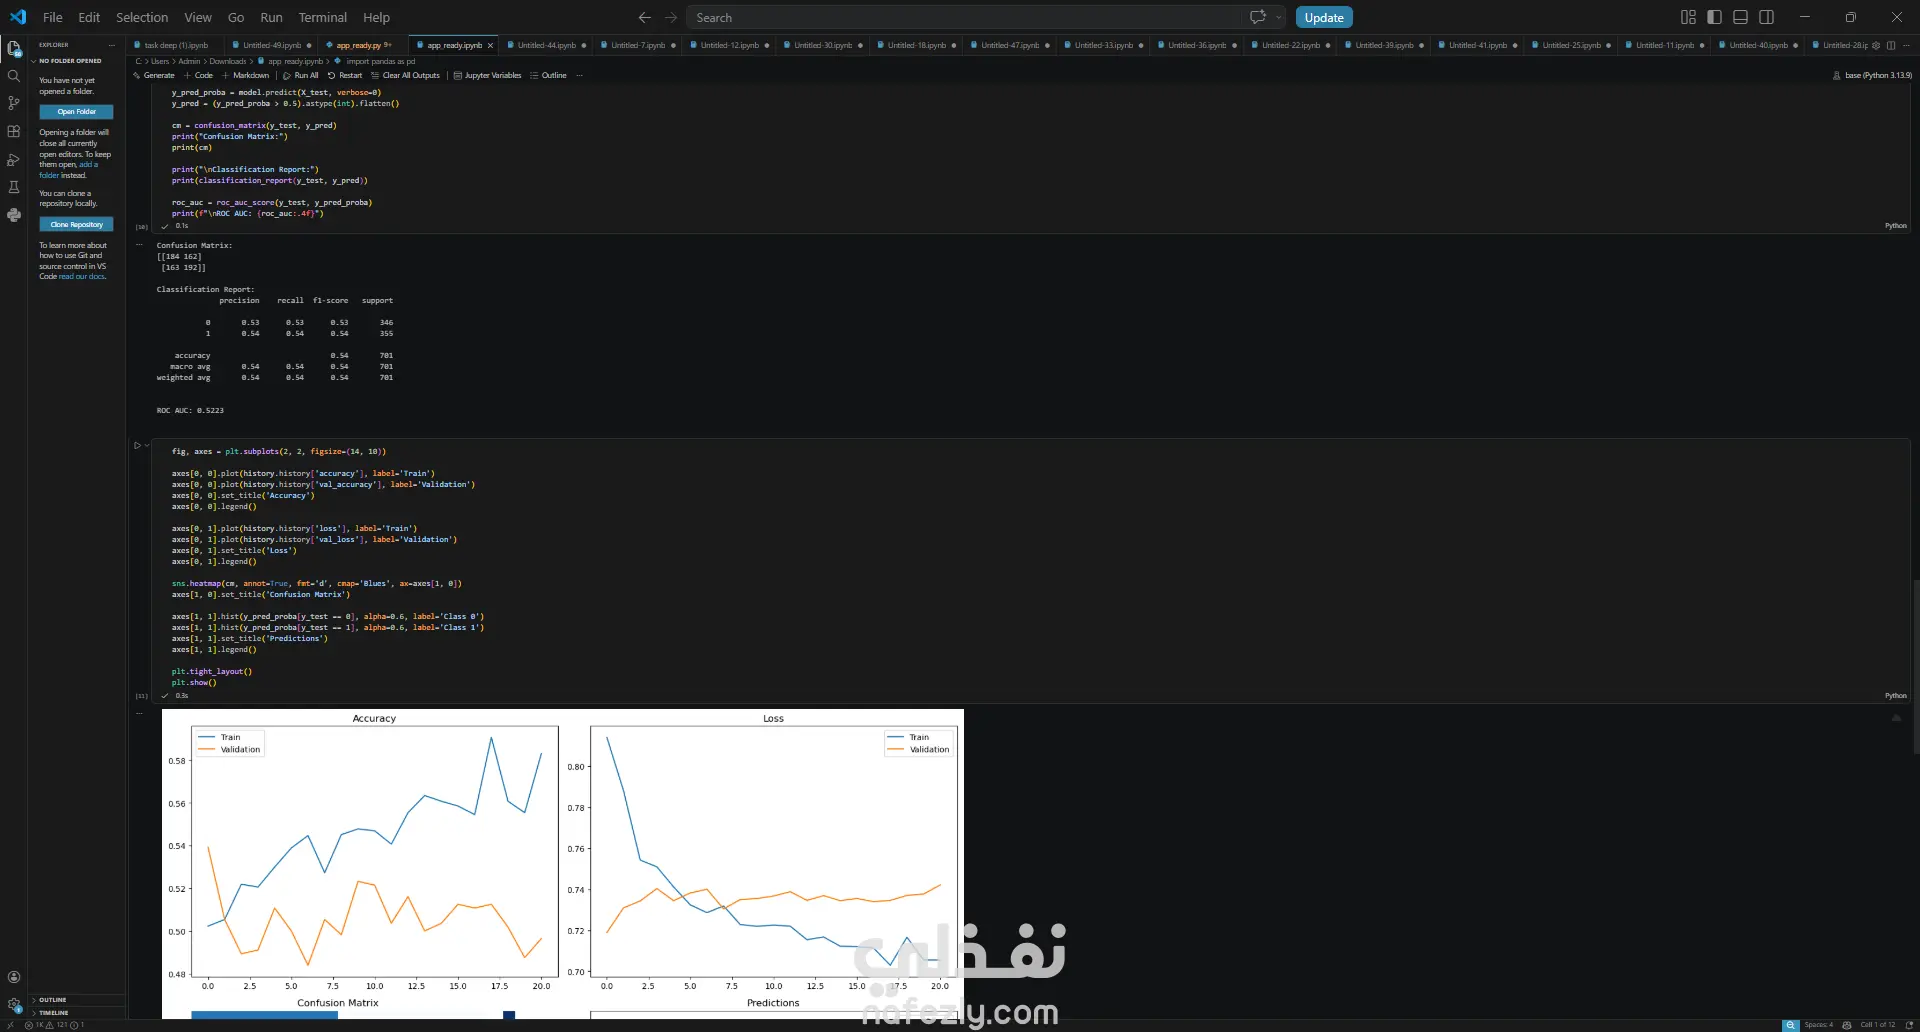Close the app_ready.ipynb tab
Screen dimensions: 1920x1032
pyautogui.click(x=490, y=45)
